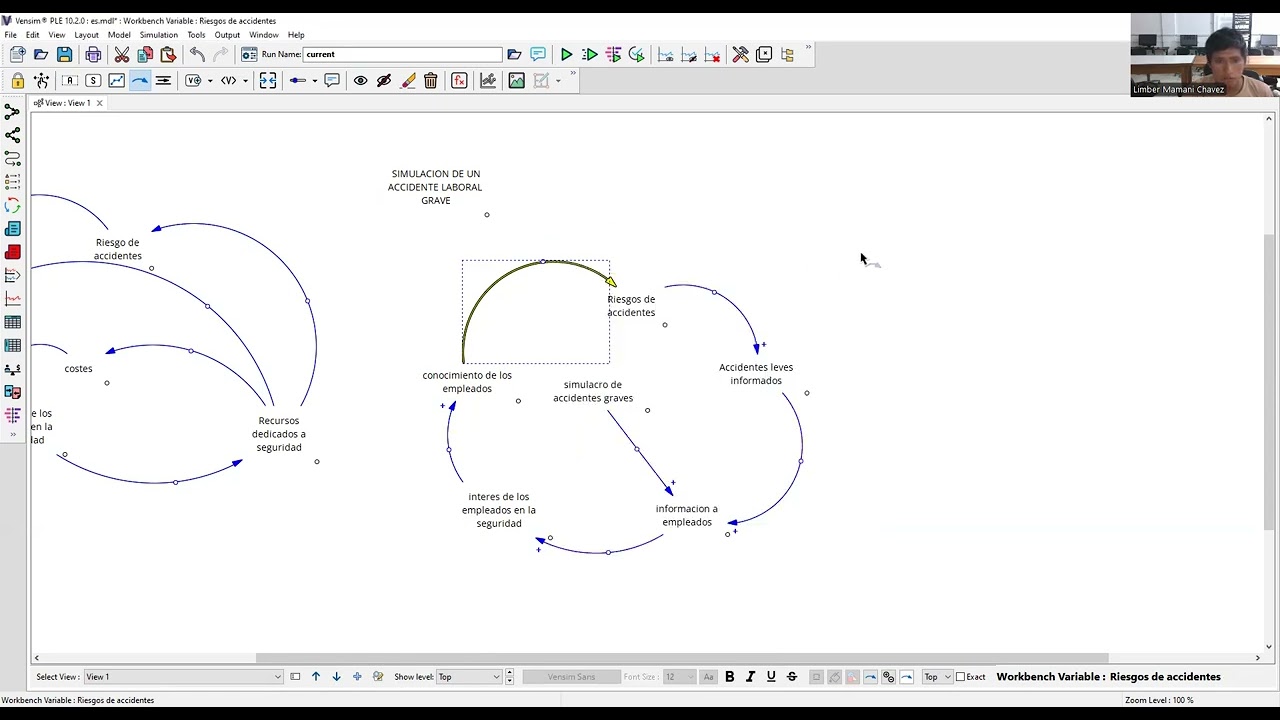
Task: Enable the Exact checkbox
Action: point(960,677)
